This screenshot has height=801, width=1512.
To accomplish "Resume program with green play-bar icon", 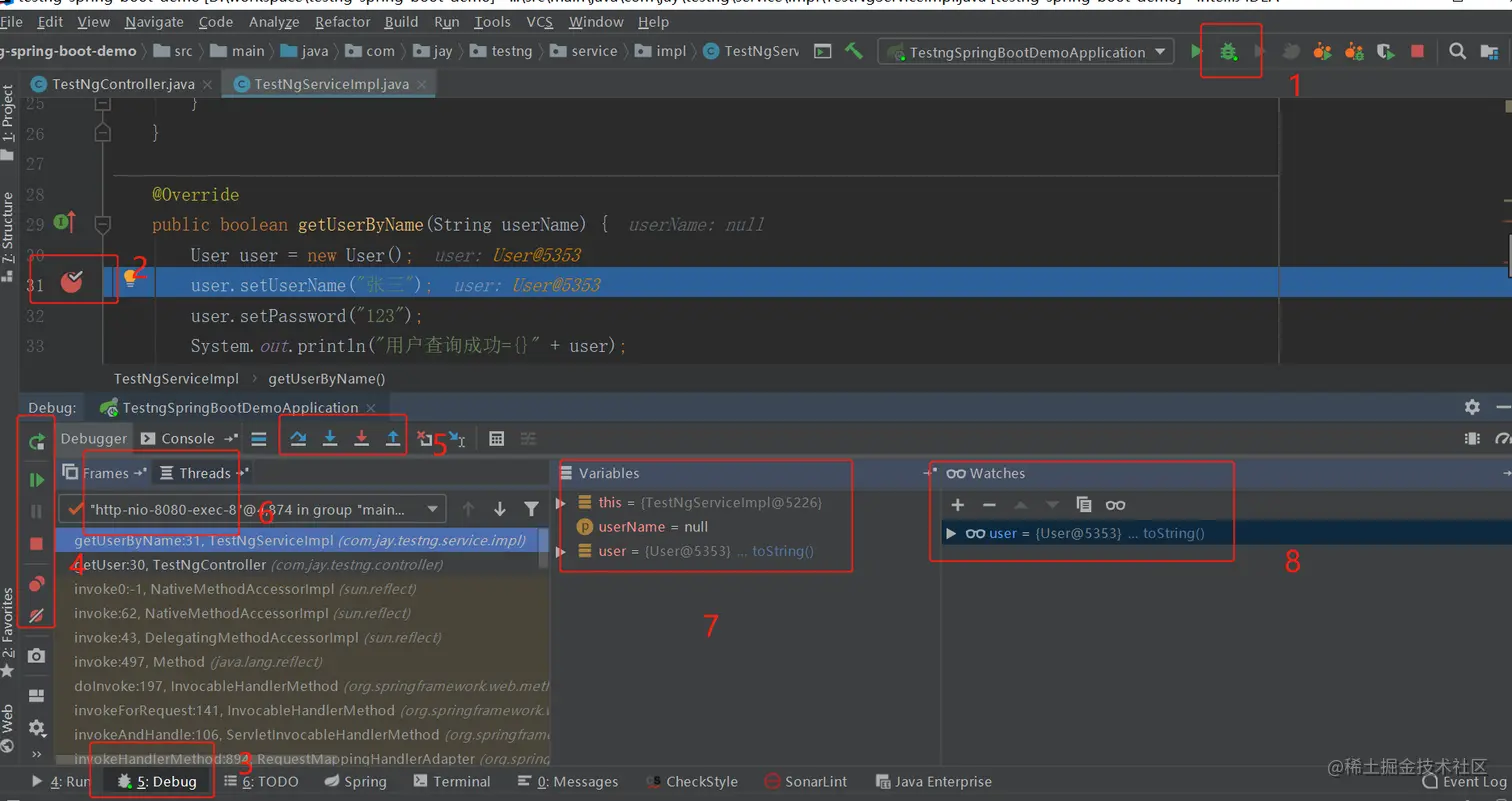I will coord(37,480).
